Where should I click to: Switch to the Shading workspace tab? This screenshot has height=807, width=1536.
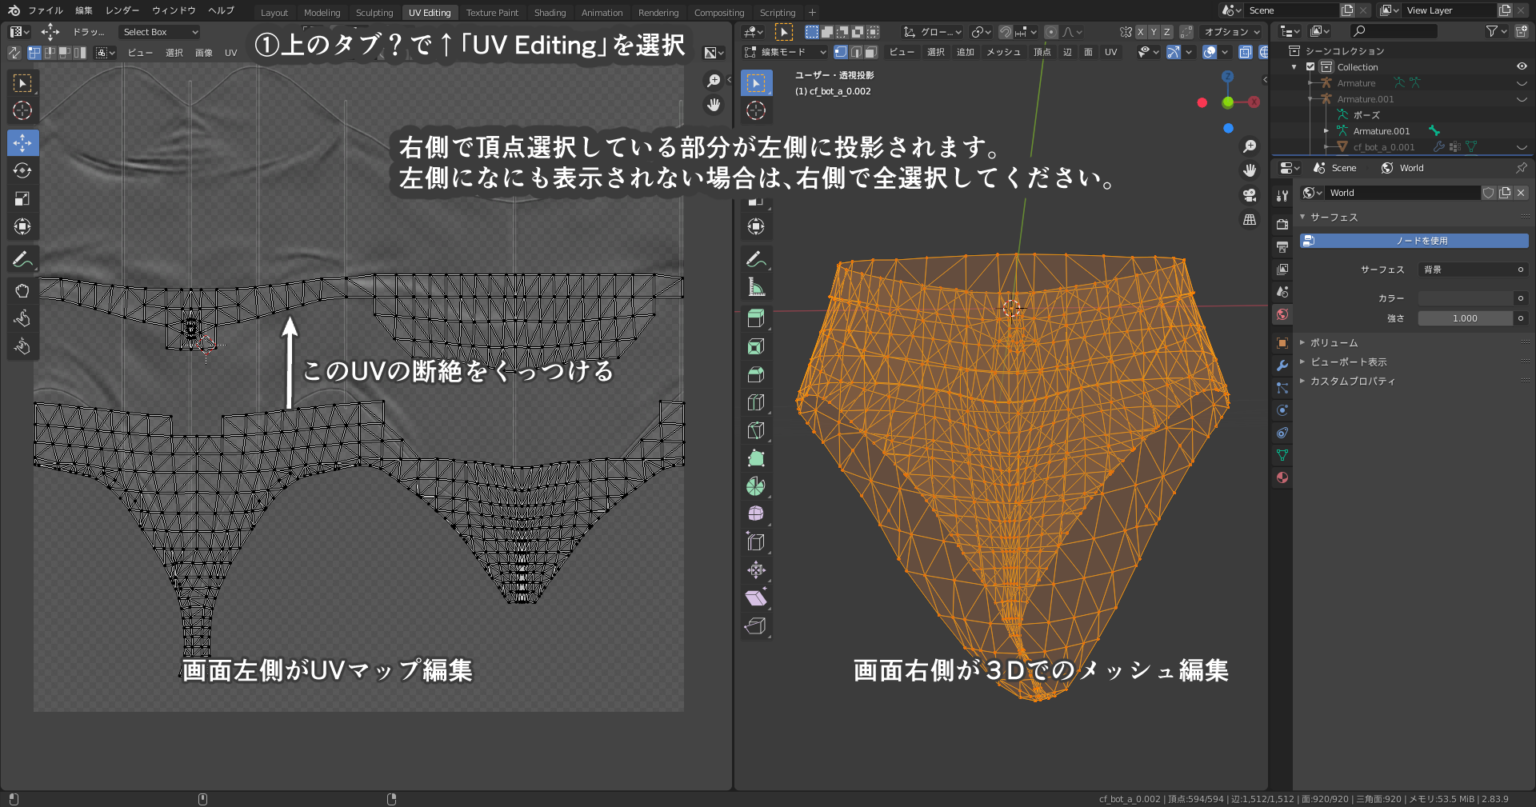(549, 13)
